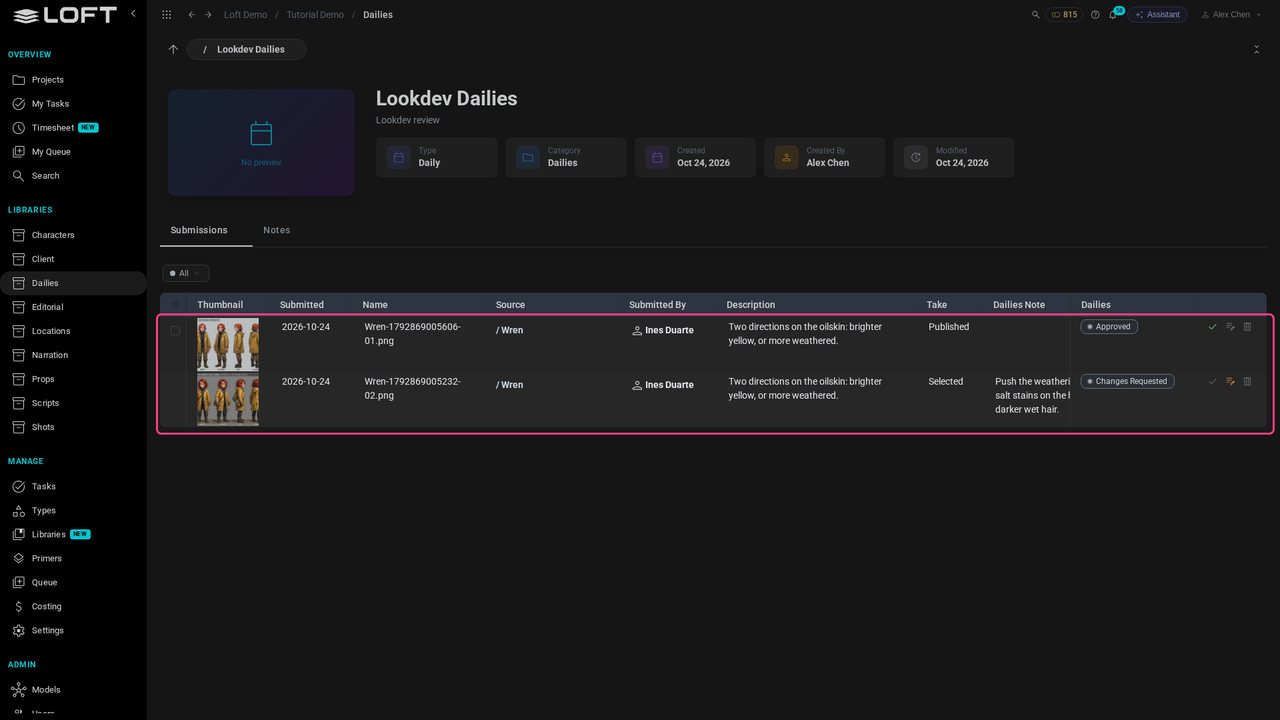Tick the checkbox for Wren 01.png row

(175, 331)
